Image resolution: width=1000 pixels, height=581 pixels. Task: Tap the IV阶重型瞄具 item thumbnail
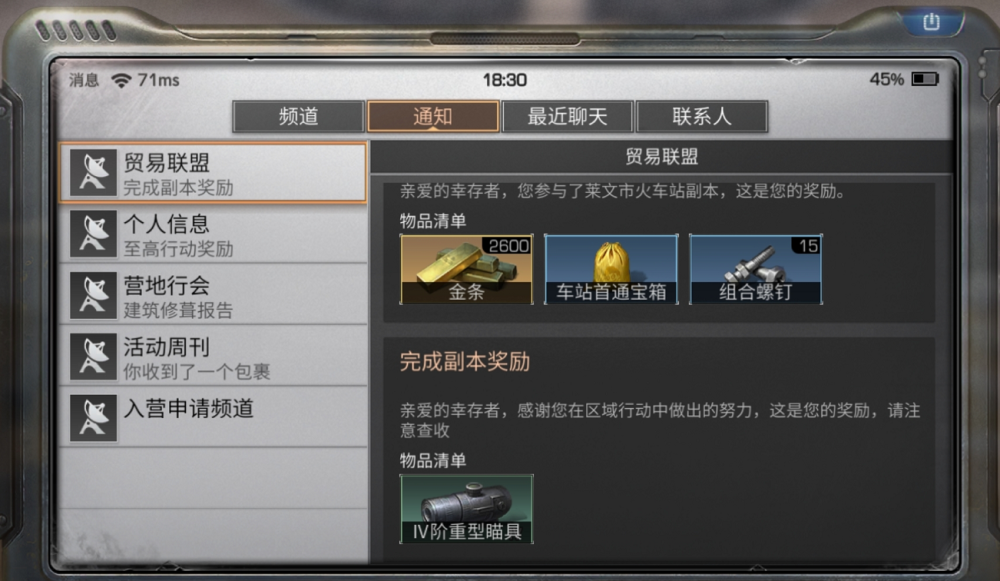tap(466, 509)
